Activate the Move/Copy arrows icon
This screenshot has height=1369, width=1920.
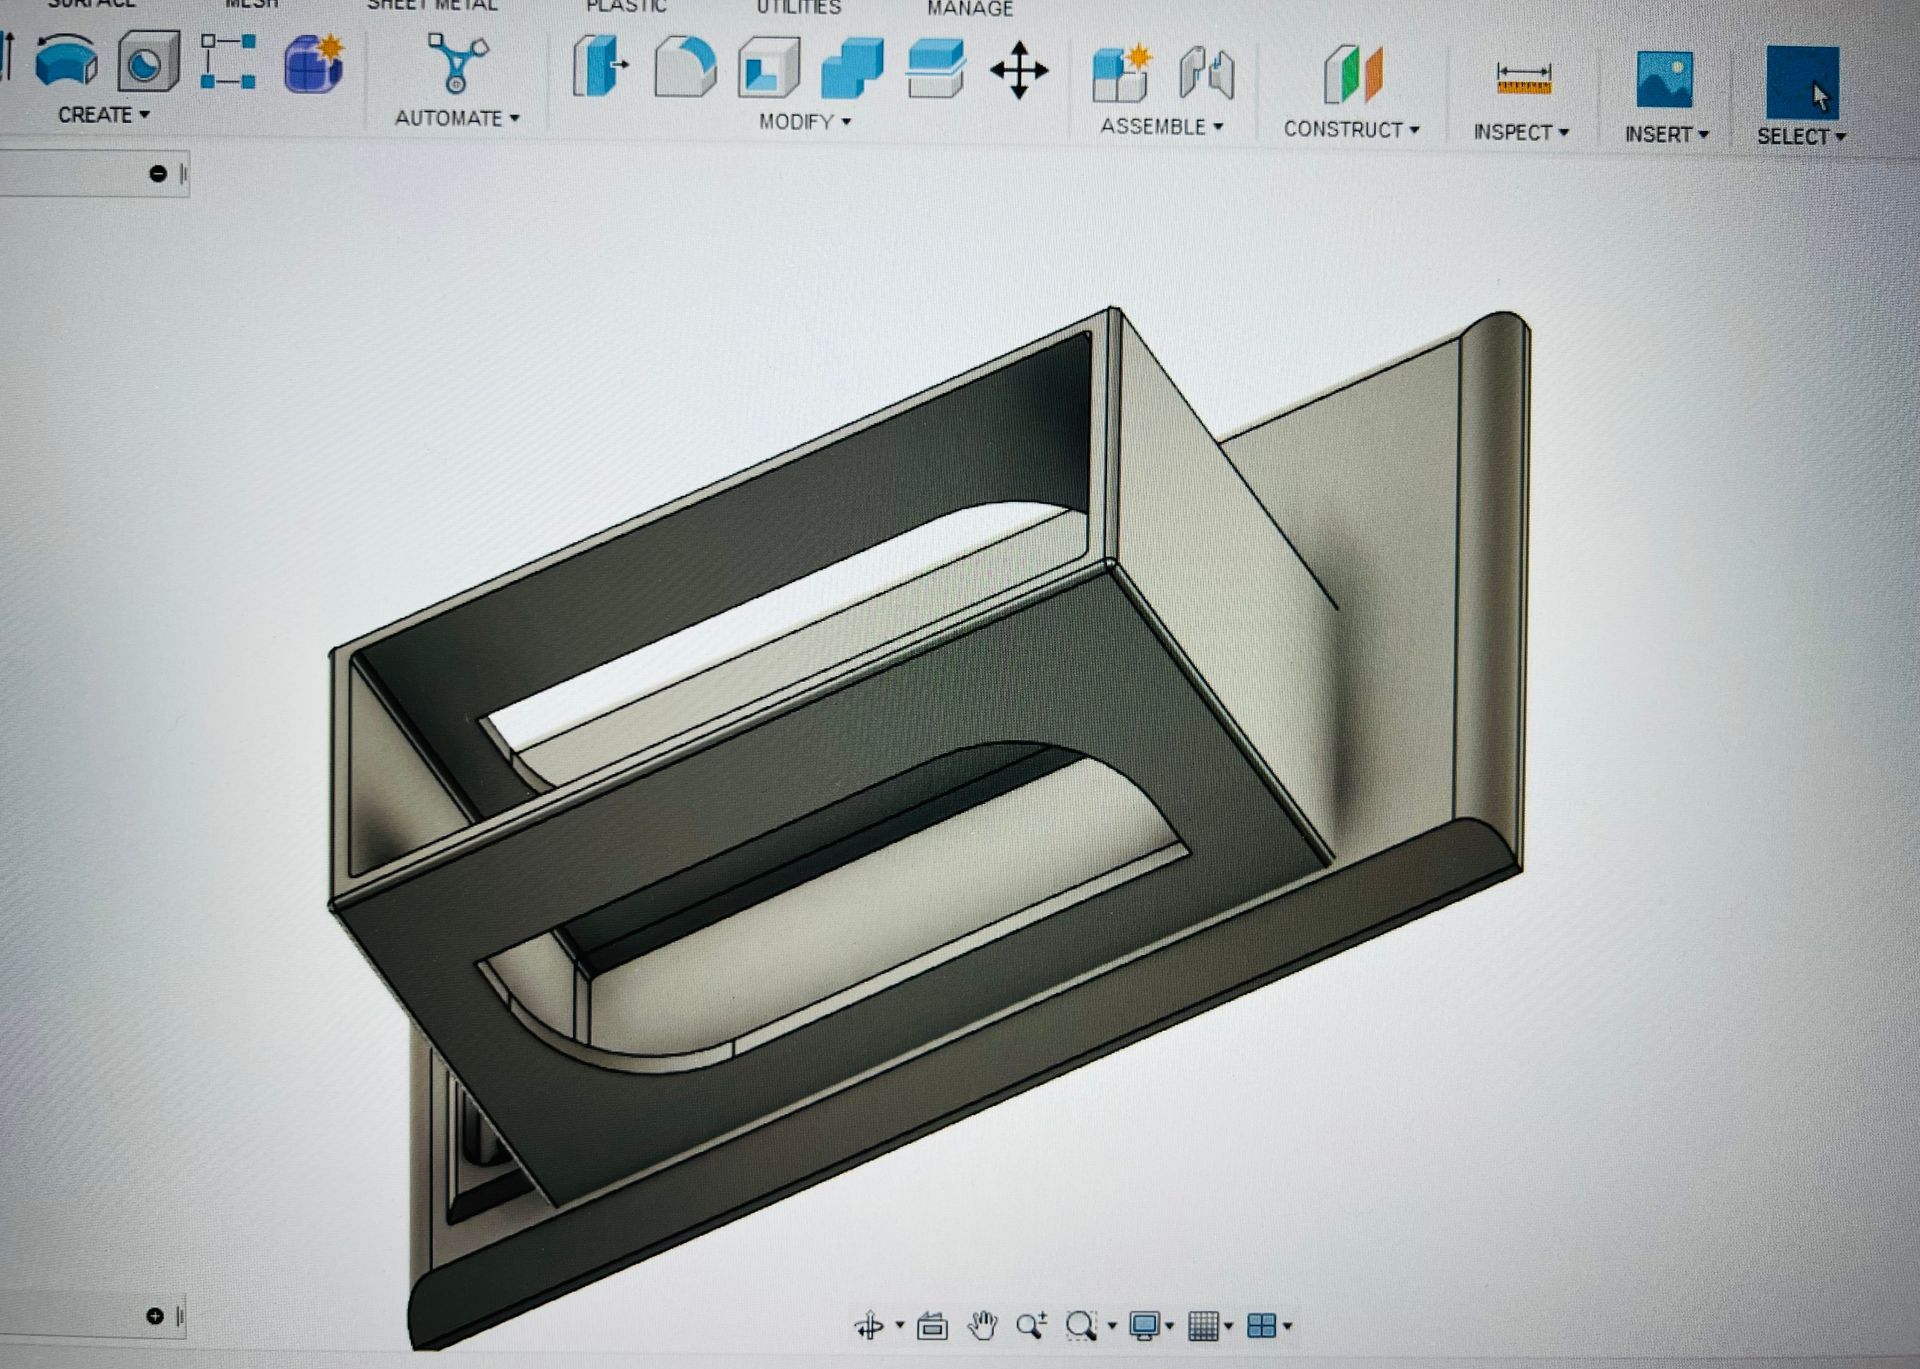(x=1018, y=70)
